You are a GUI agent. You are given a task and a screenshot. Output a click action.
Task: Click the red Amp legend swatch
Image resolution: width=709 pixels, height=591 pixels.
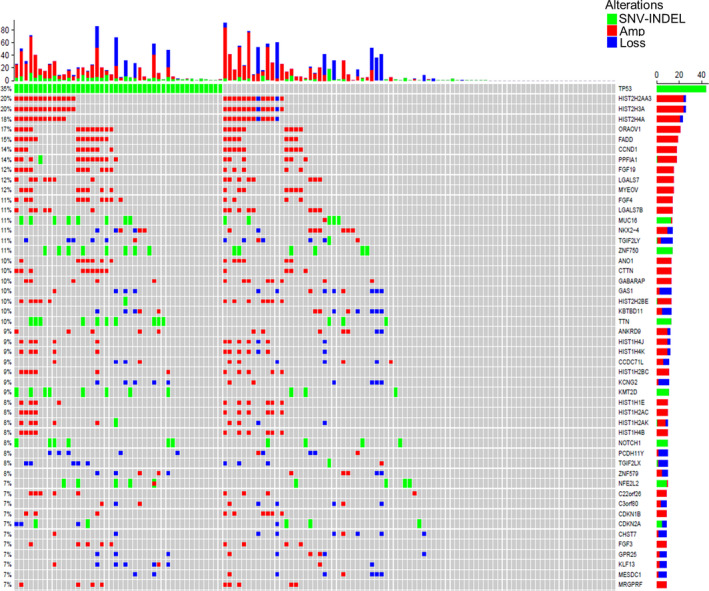tap(612, 31)
